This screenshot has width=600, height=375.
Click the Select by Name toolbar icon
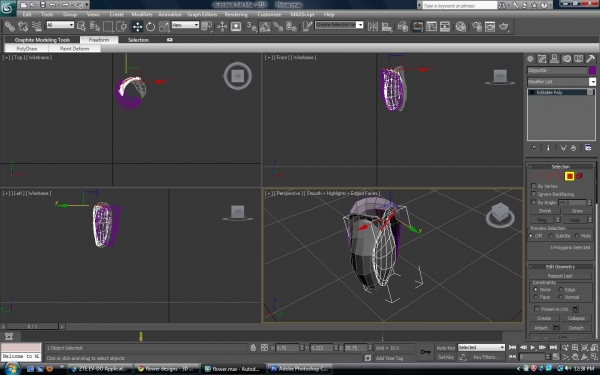pyautogui.click(x=95, y=26)
